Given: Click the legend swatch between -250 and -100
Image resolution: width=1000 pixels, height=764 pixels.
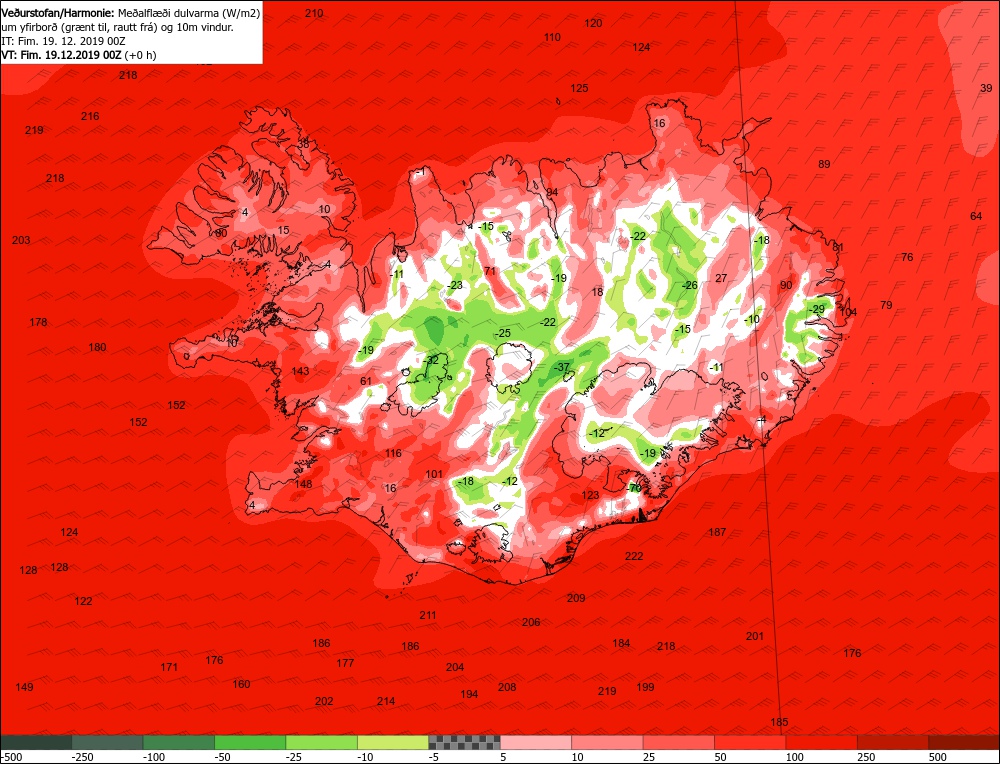Looking at the screenshot, I should coord(108,742).
